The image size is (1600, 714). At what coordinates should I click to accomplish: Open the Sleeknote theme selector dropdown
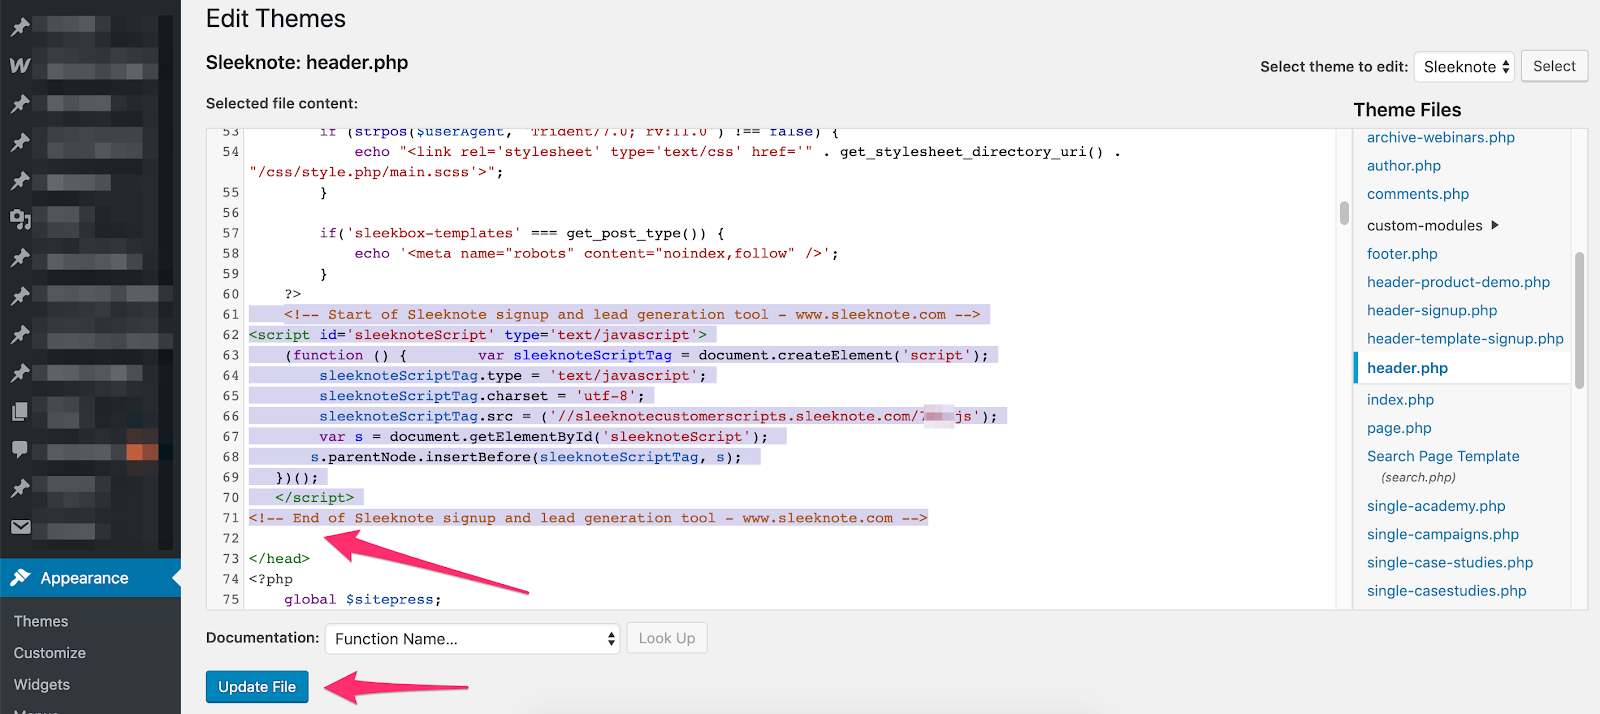pos(1465,67)
